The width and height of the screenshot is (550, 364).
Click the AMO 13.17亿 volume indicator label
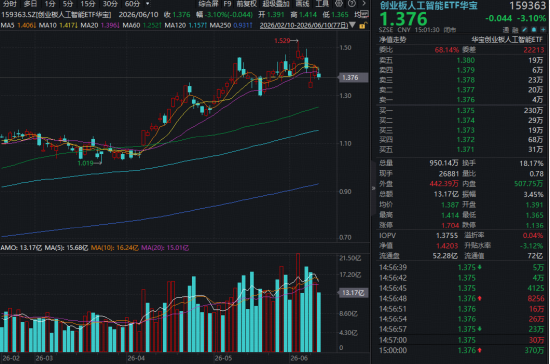tap(21, 248)
